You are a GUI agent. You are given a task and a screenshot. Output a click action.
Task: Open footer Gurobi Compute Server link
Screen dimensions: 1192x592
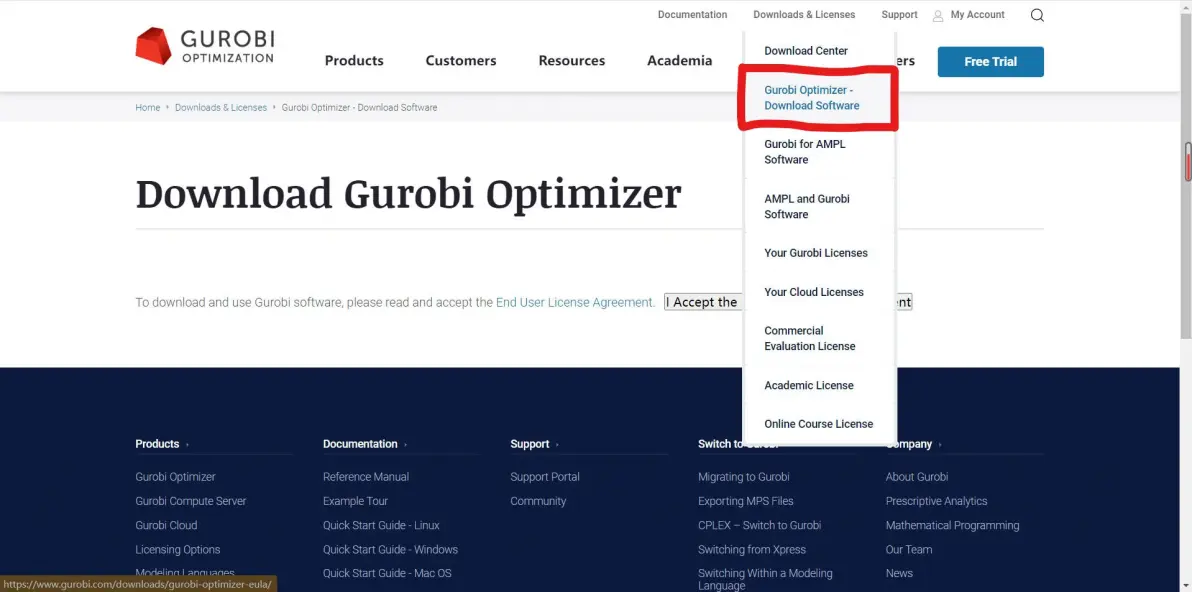tap(191, 502)
